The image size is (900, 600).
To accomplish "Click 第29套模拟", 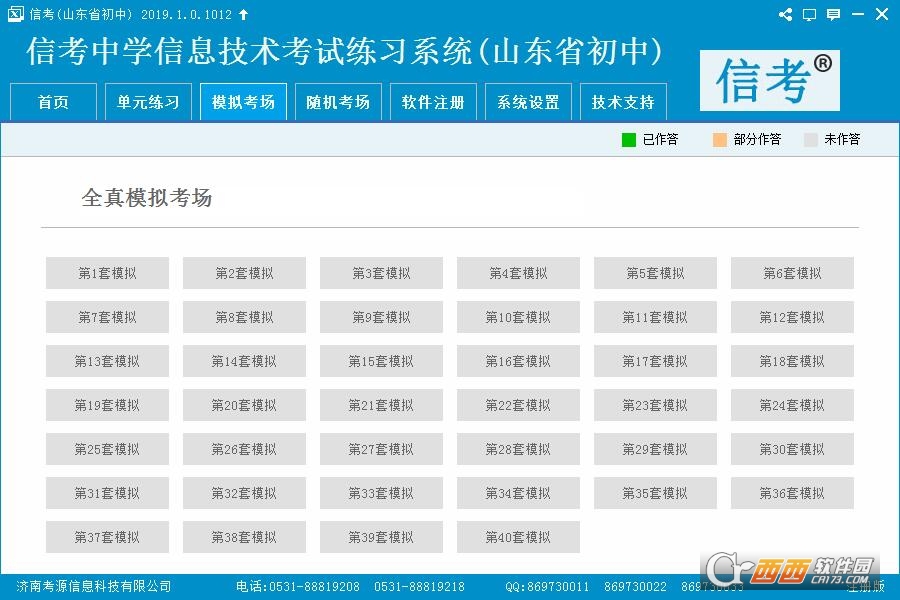I will pyautogui.click(x=655, y=449).
